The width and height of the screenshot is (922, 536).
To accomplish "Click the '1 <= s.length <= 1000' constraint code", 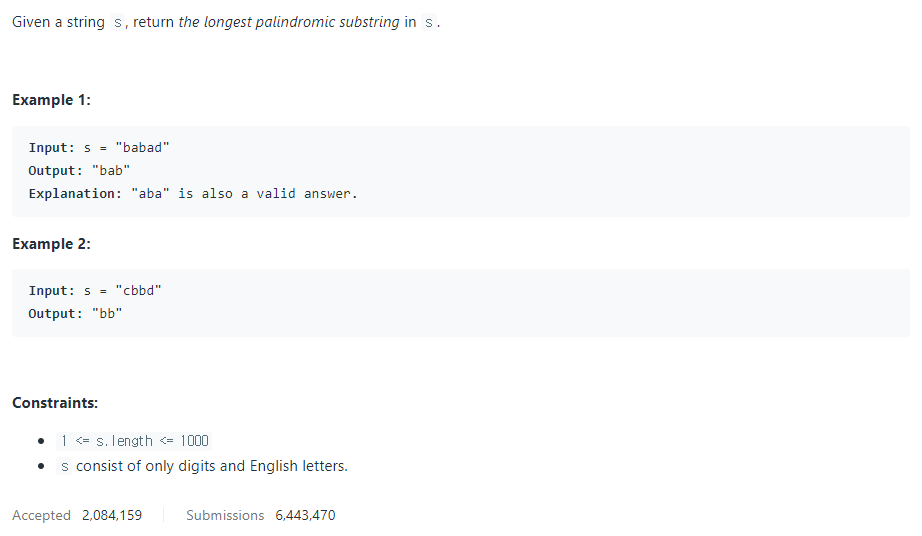I will [135, 441].
